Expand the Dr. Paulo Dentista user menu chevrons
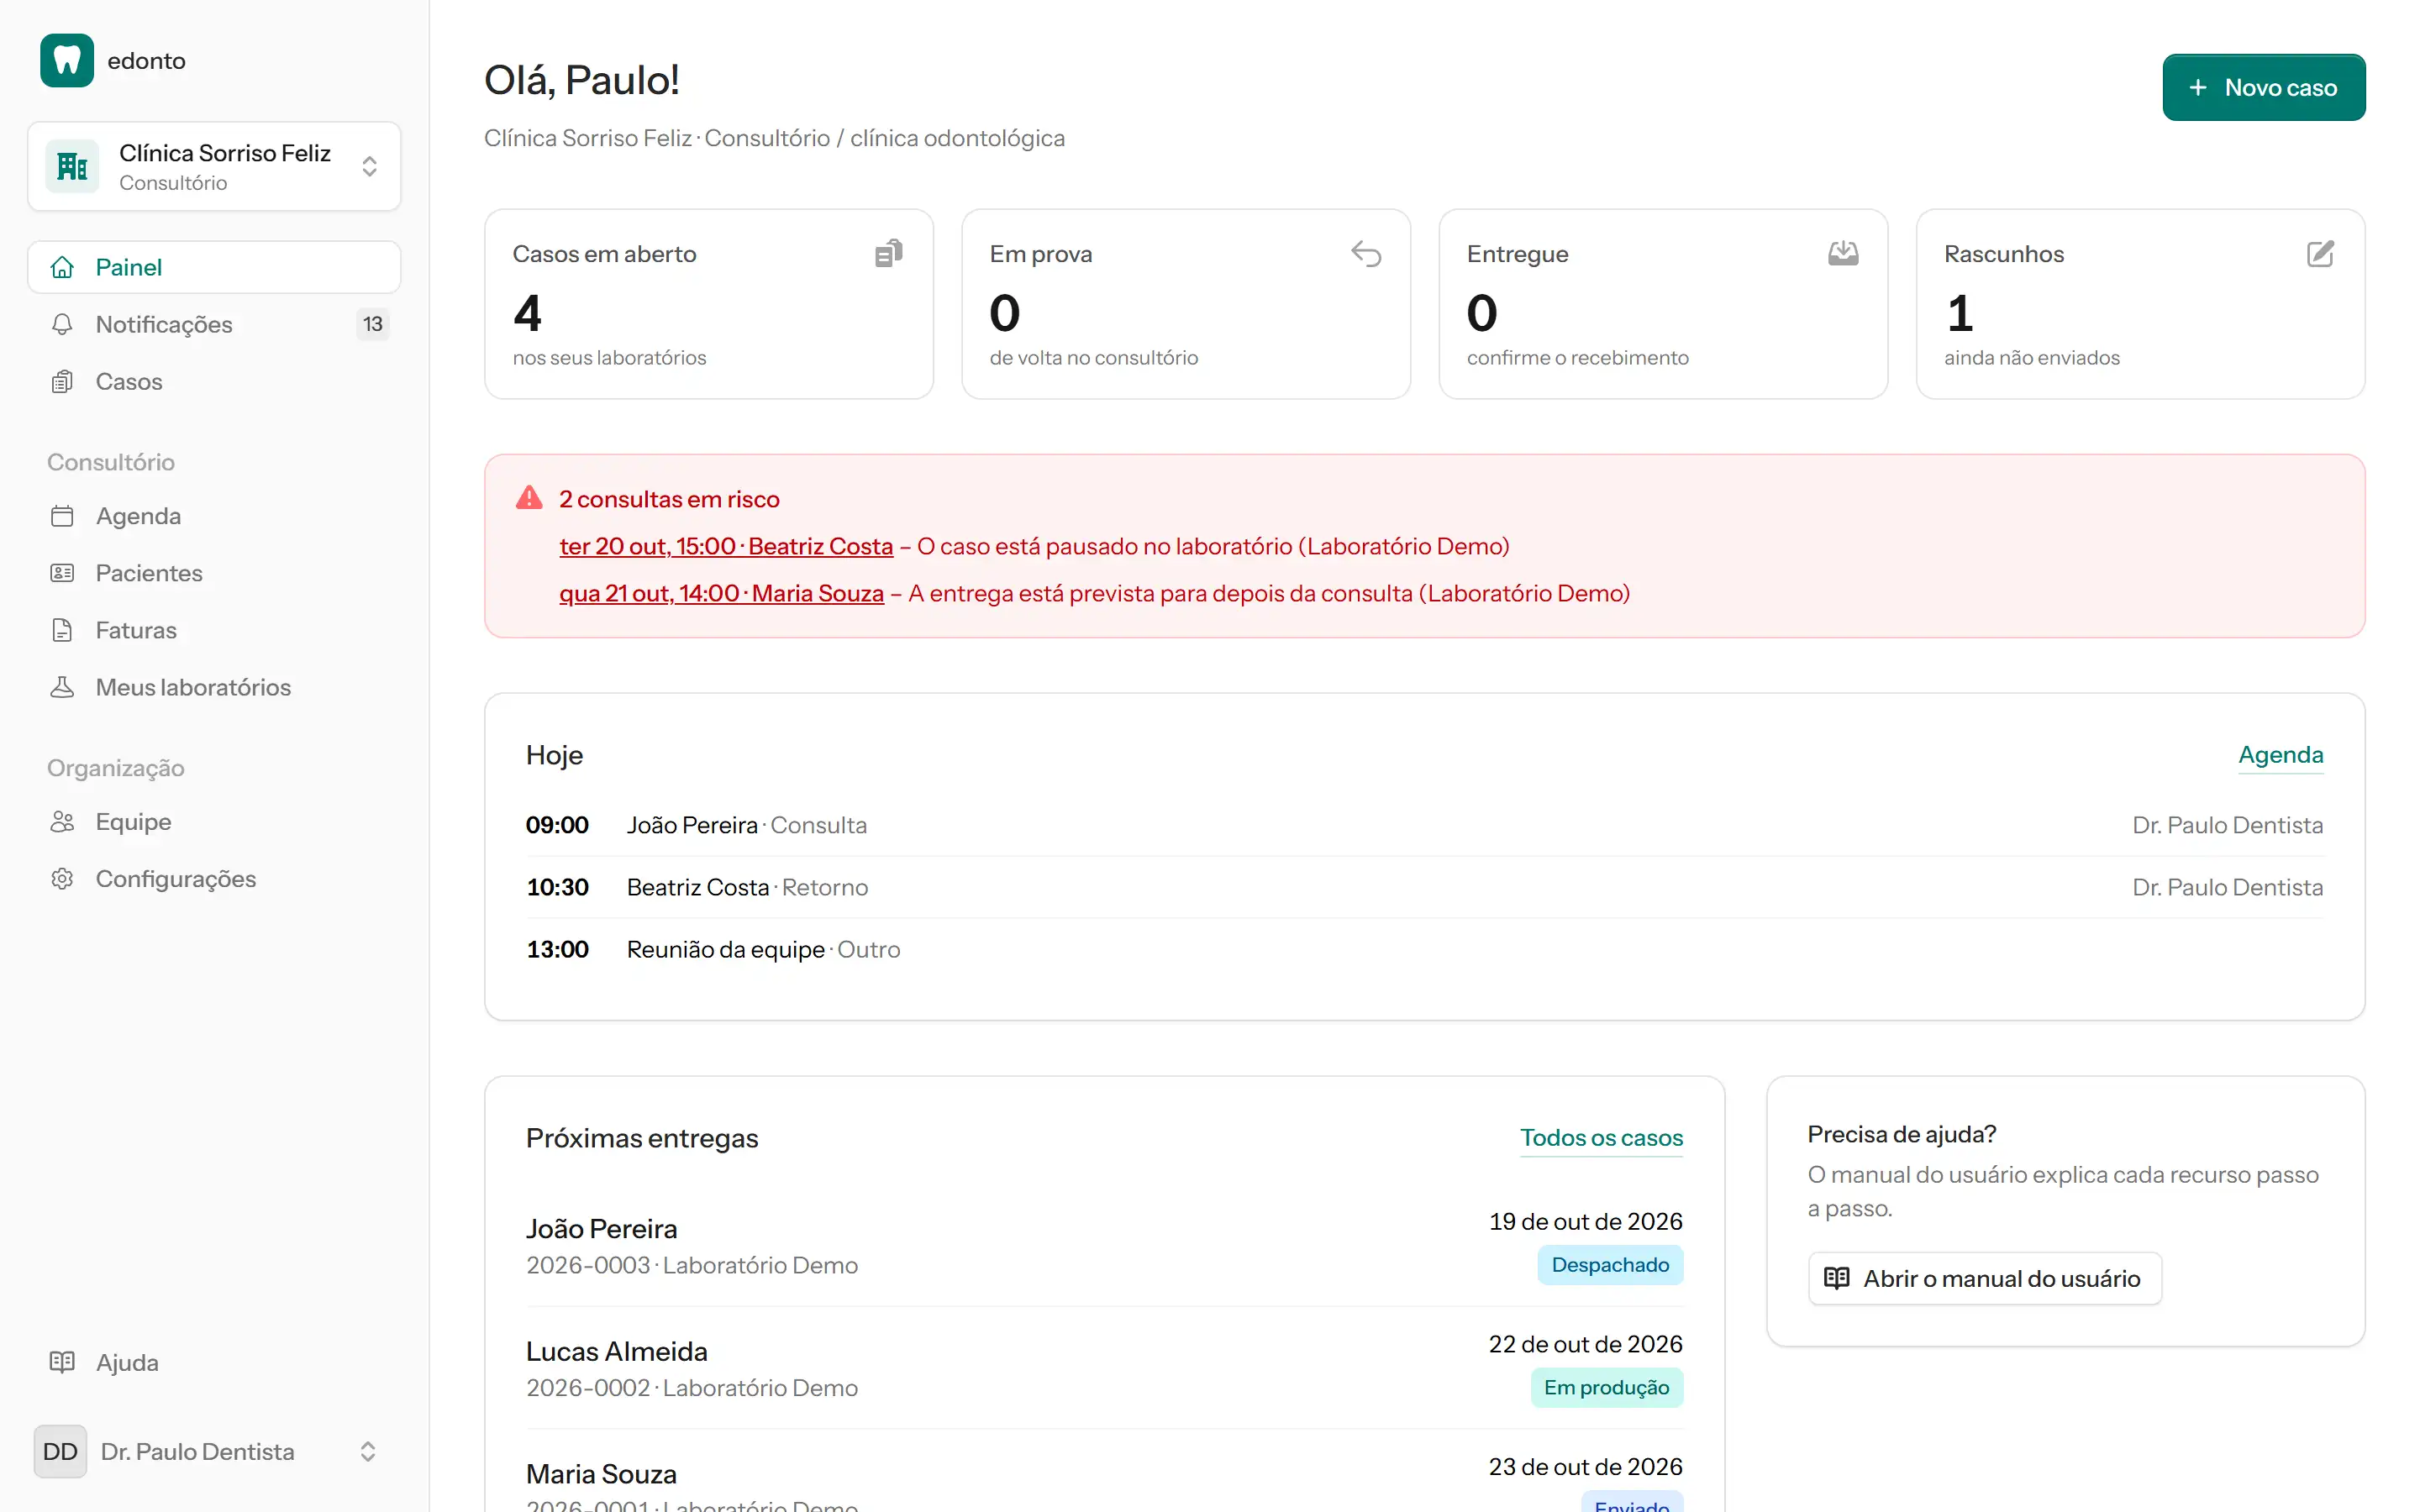 click(x=368, y=1451)
